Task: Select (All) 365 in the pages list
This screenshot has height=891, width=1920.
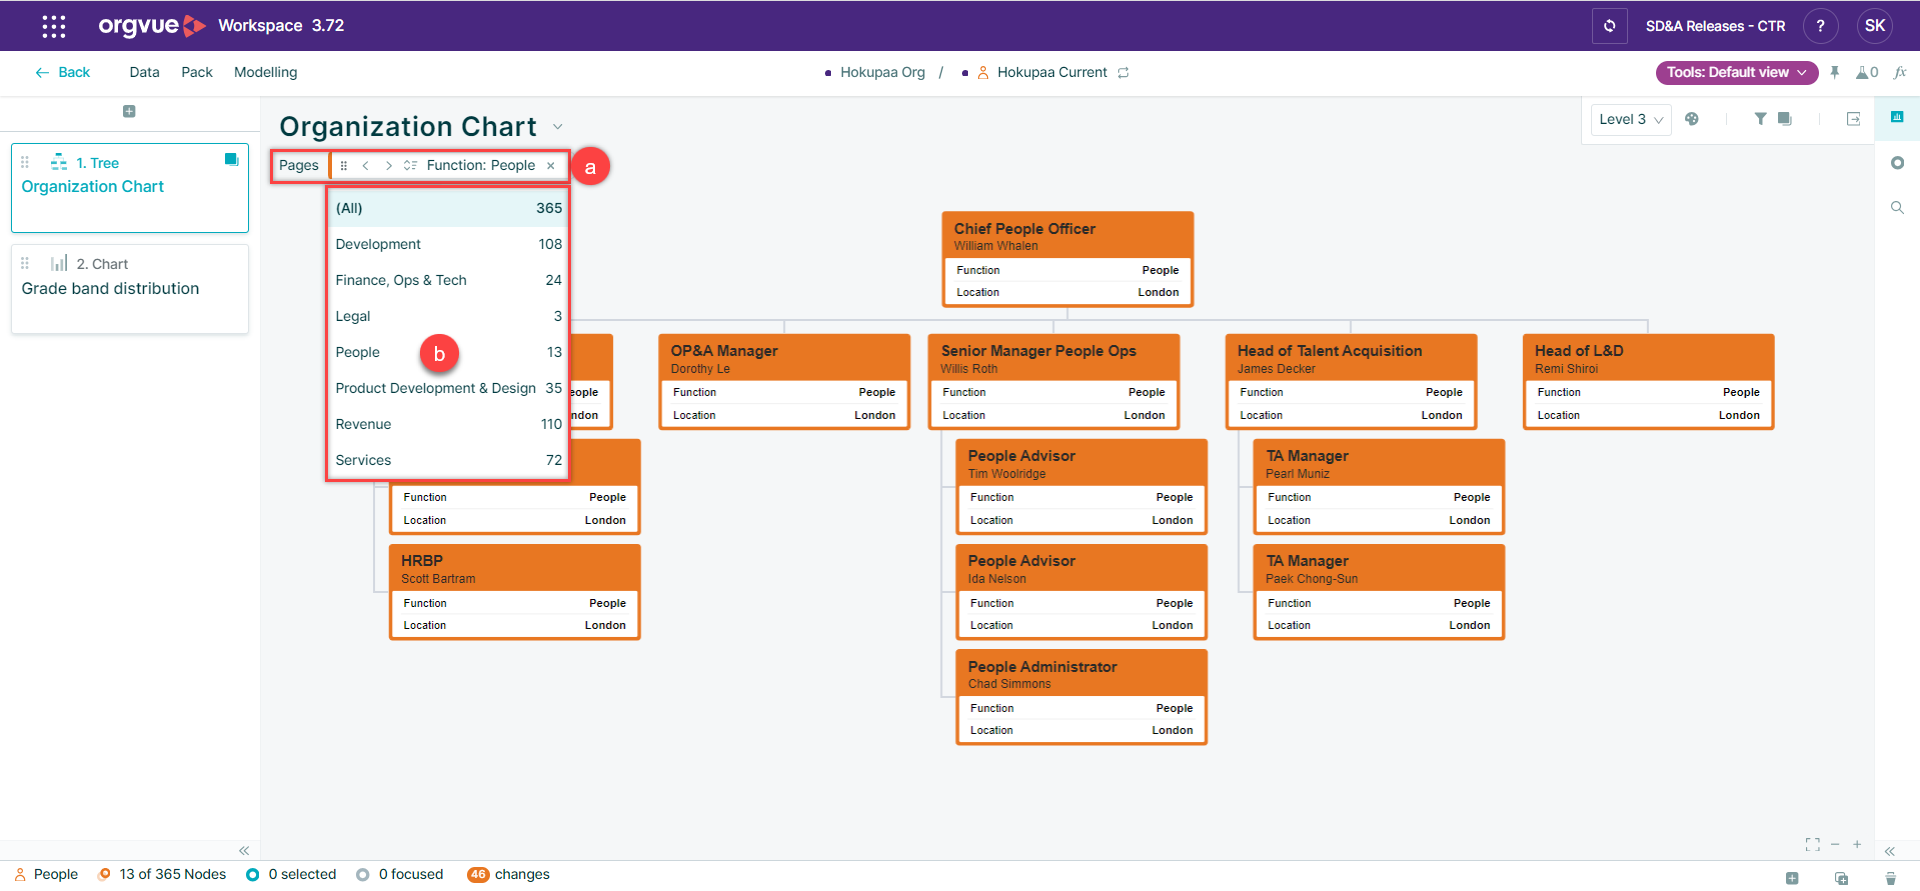Action: tap(448, 208)
